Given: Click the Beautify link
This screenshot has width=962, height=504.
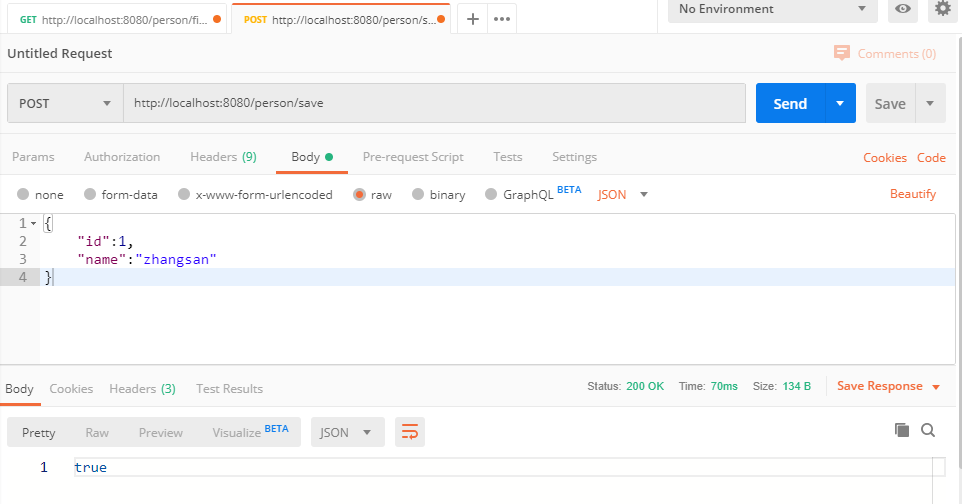Looking at the screenshot, I should pyautogui.click(x=912, y=194).
